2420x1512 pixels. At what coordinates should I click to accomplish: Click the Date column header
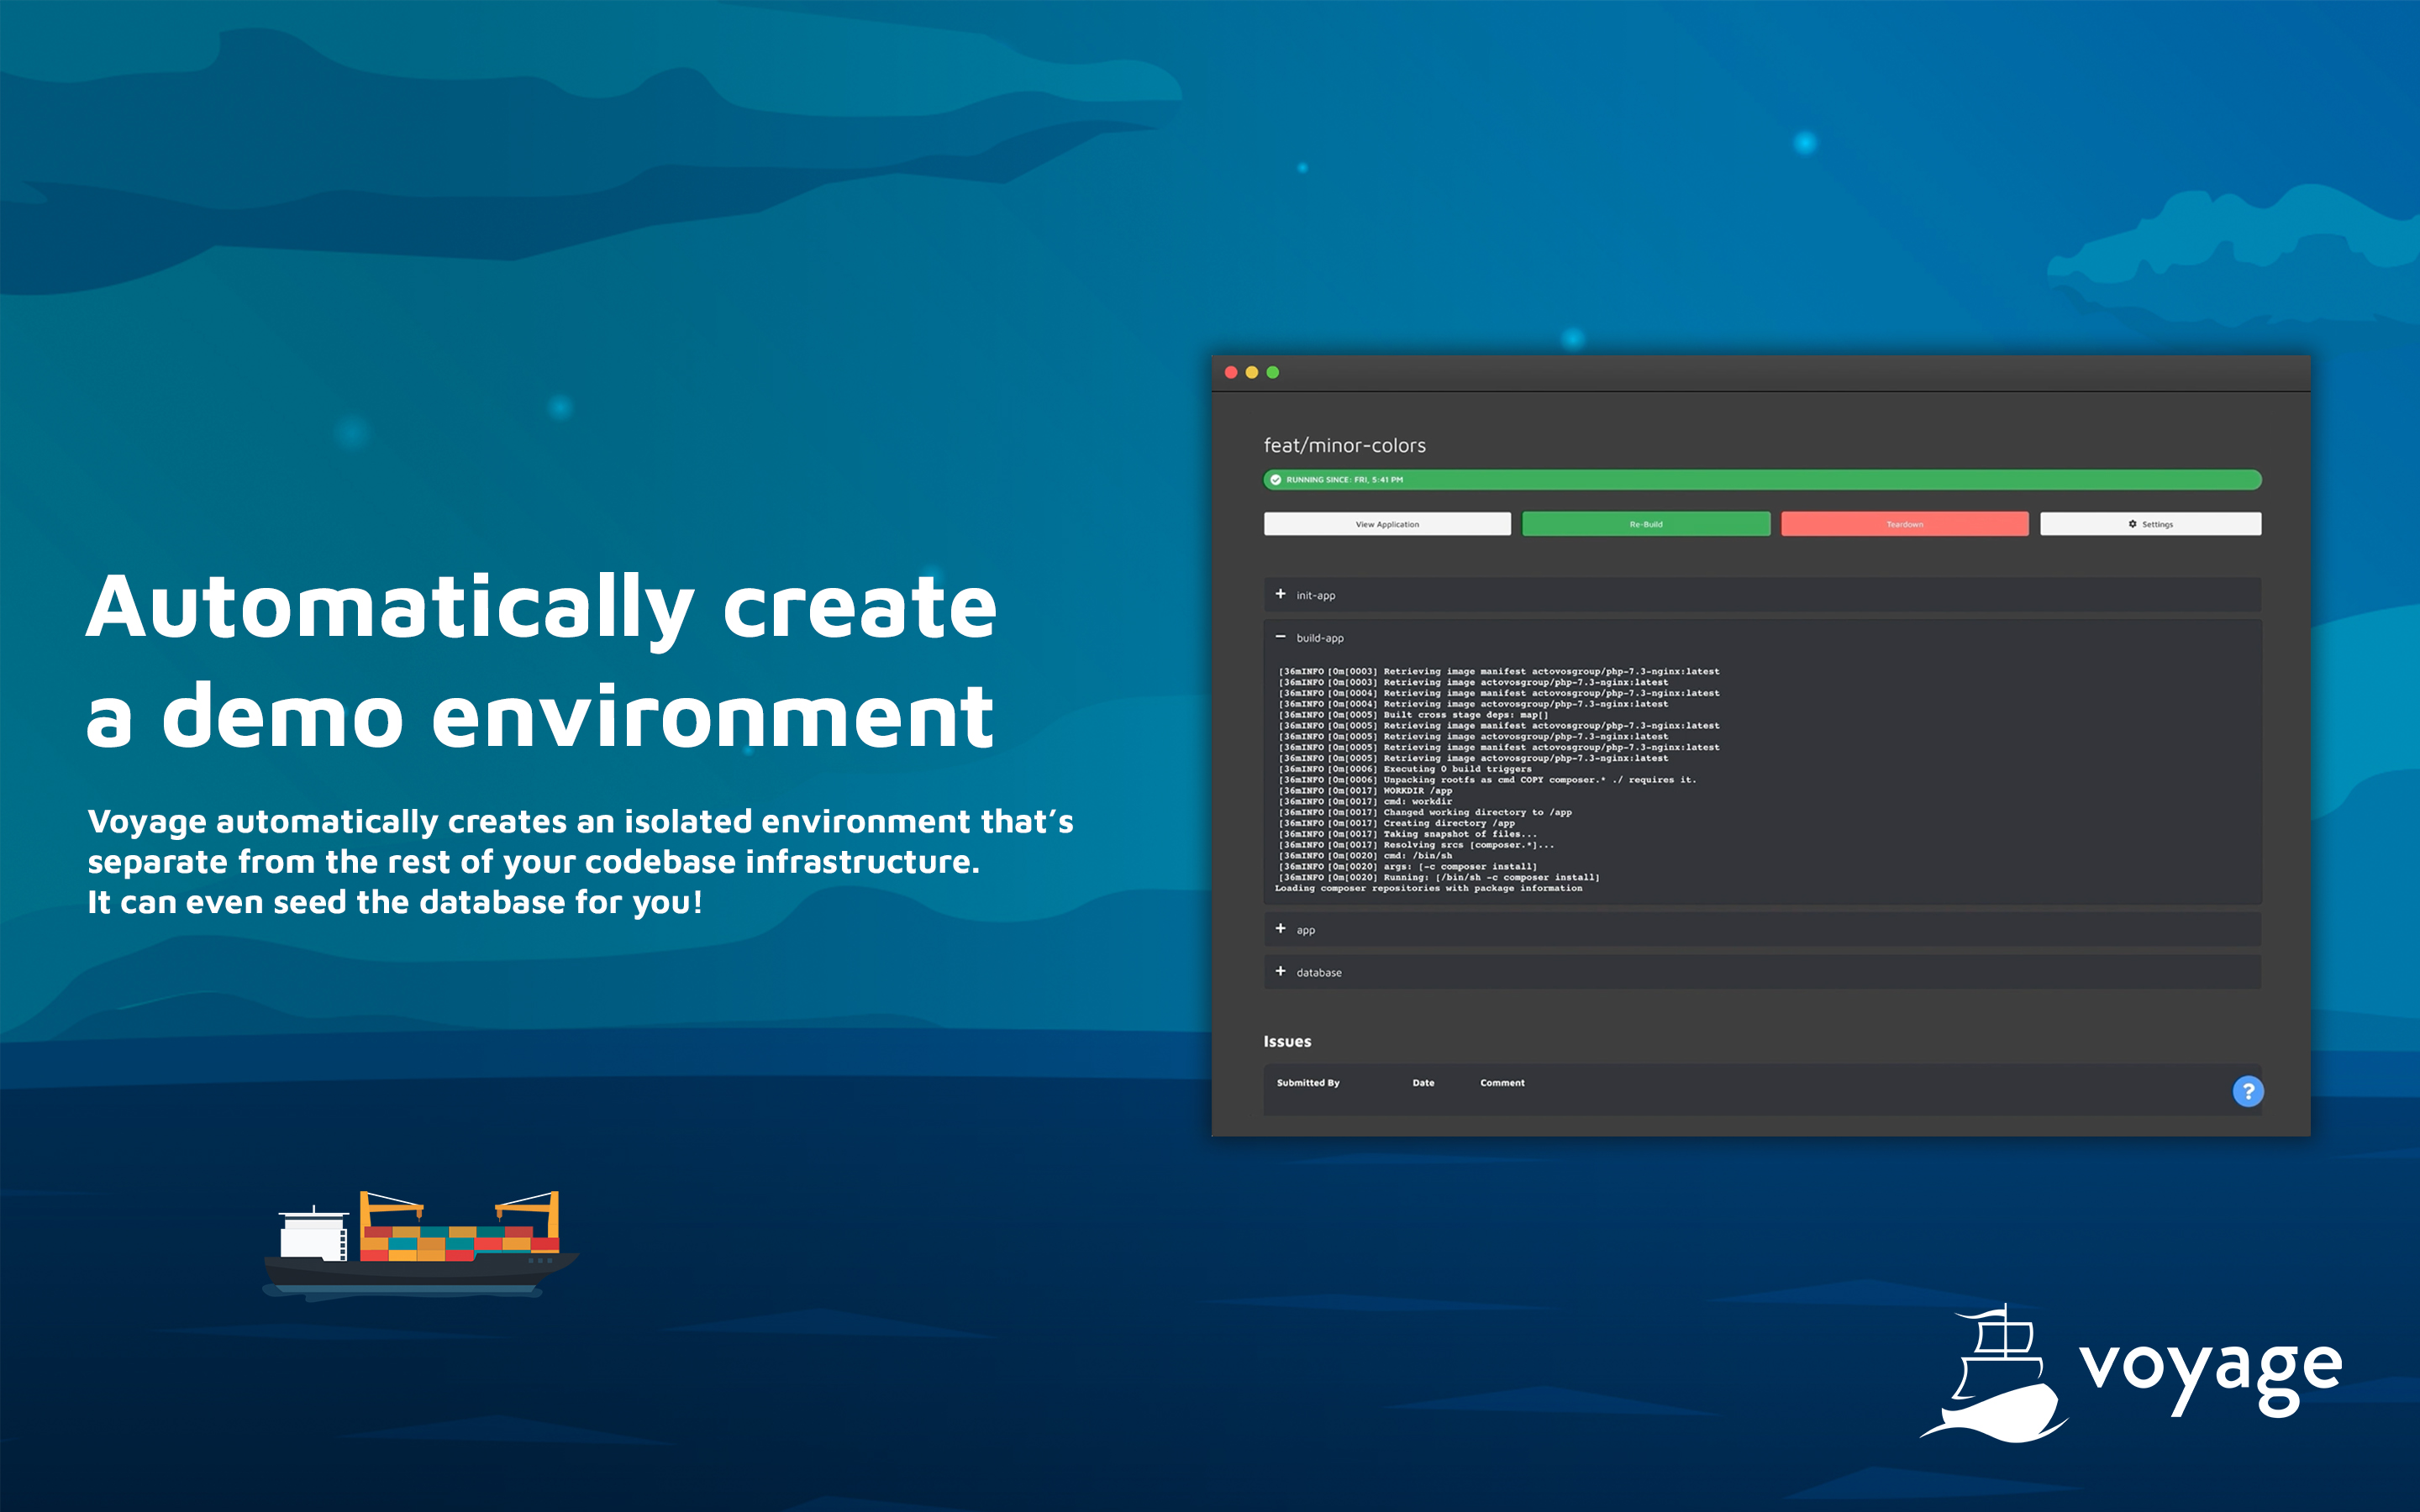point(1423,1083)
